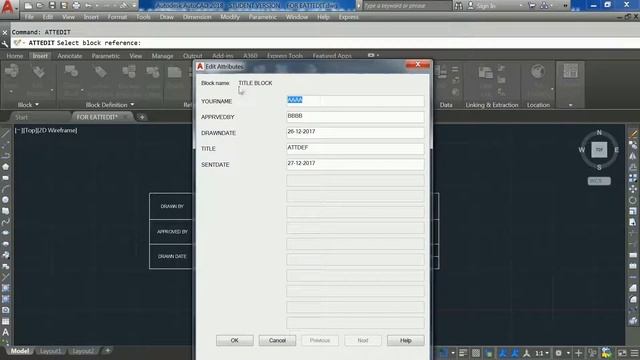Open the Modify menu in menu bar

(x=230, y=17)
